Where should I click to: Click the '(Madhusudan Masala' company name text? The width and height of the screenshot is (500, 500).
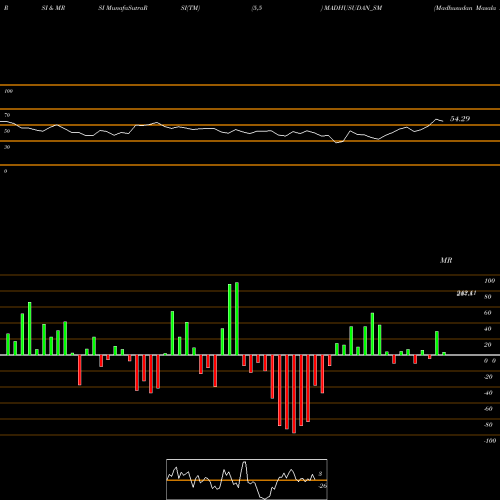[x=465, y=8]
